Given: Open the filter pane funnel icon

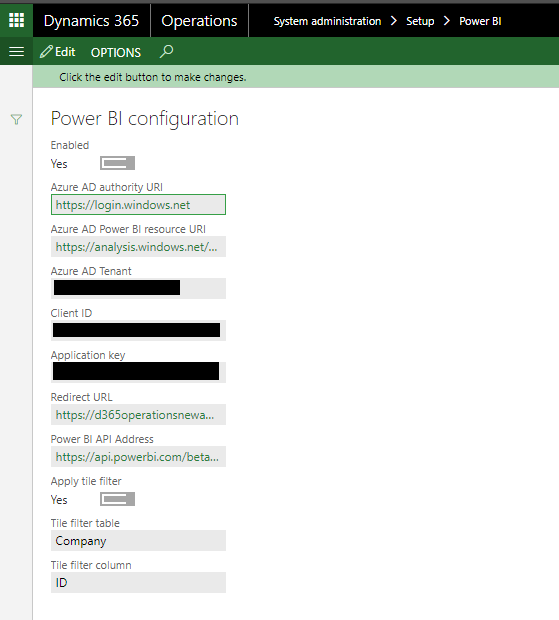Looking at the screenshot, I should pyautogui.click(x=16, y=119).
